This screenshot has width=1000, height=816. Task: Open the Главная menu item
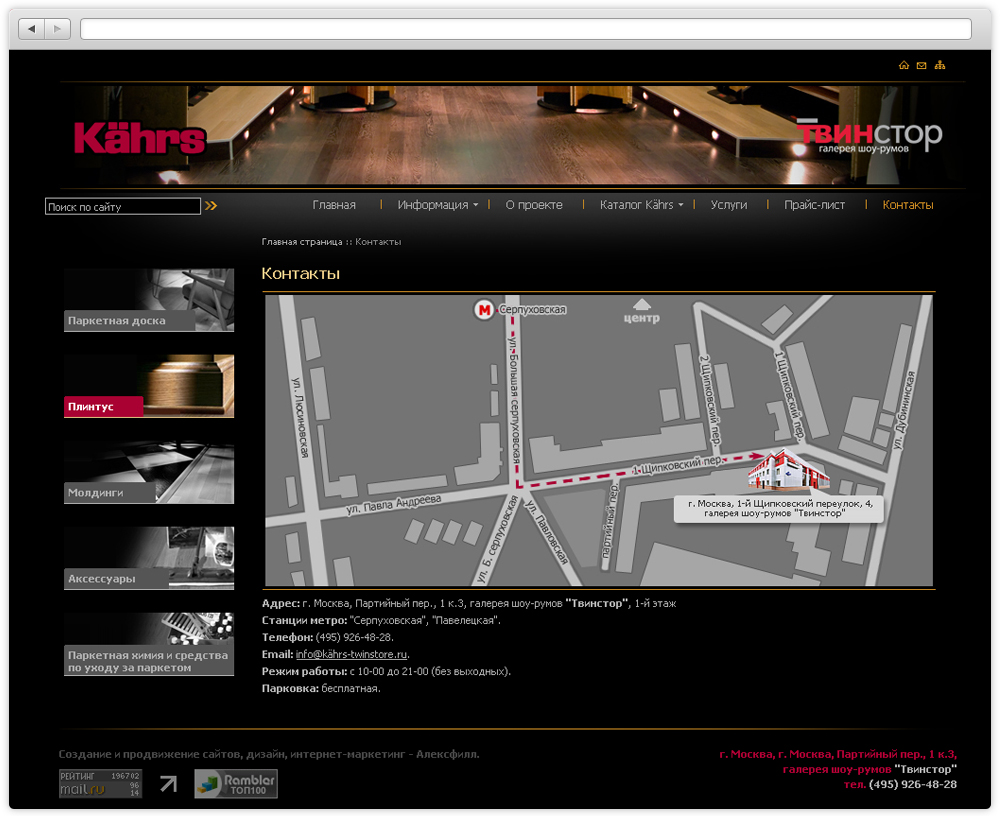[x=334, y=205]
